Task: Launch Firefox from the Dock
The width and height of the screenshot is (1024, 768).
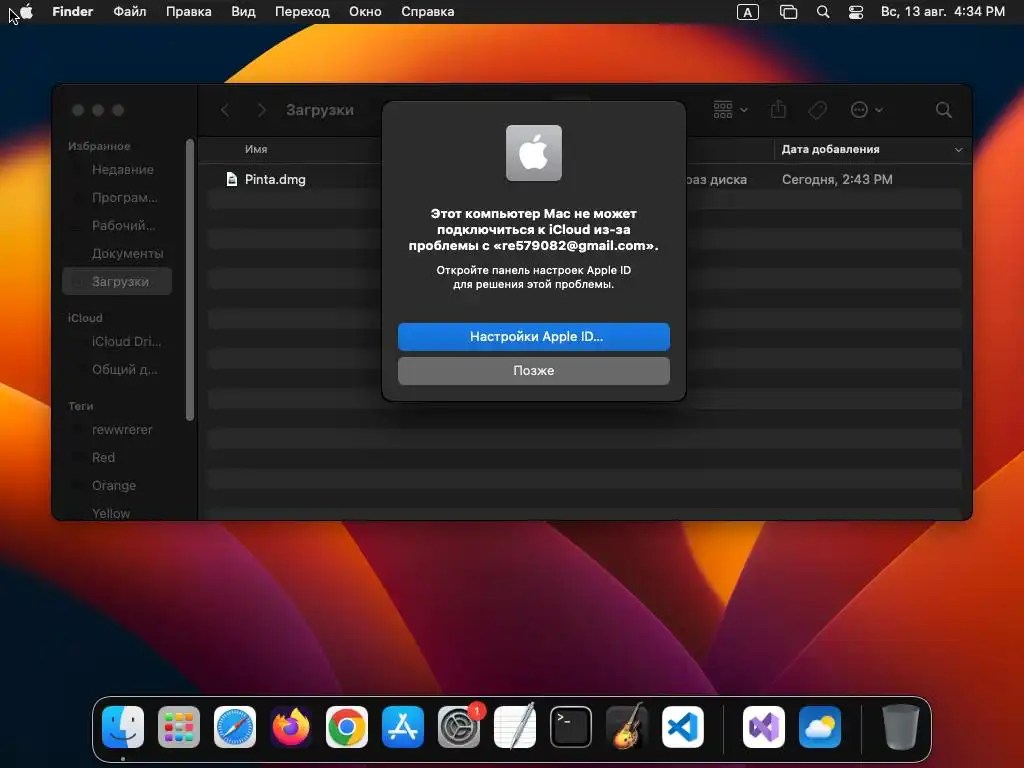Action: pyautogui.click(x=291, y=727)
